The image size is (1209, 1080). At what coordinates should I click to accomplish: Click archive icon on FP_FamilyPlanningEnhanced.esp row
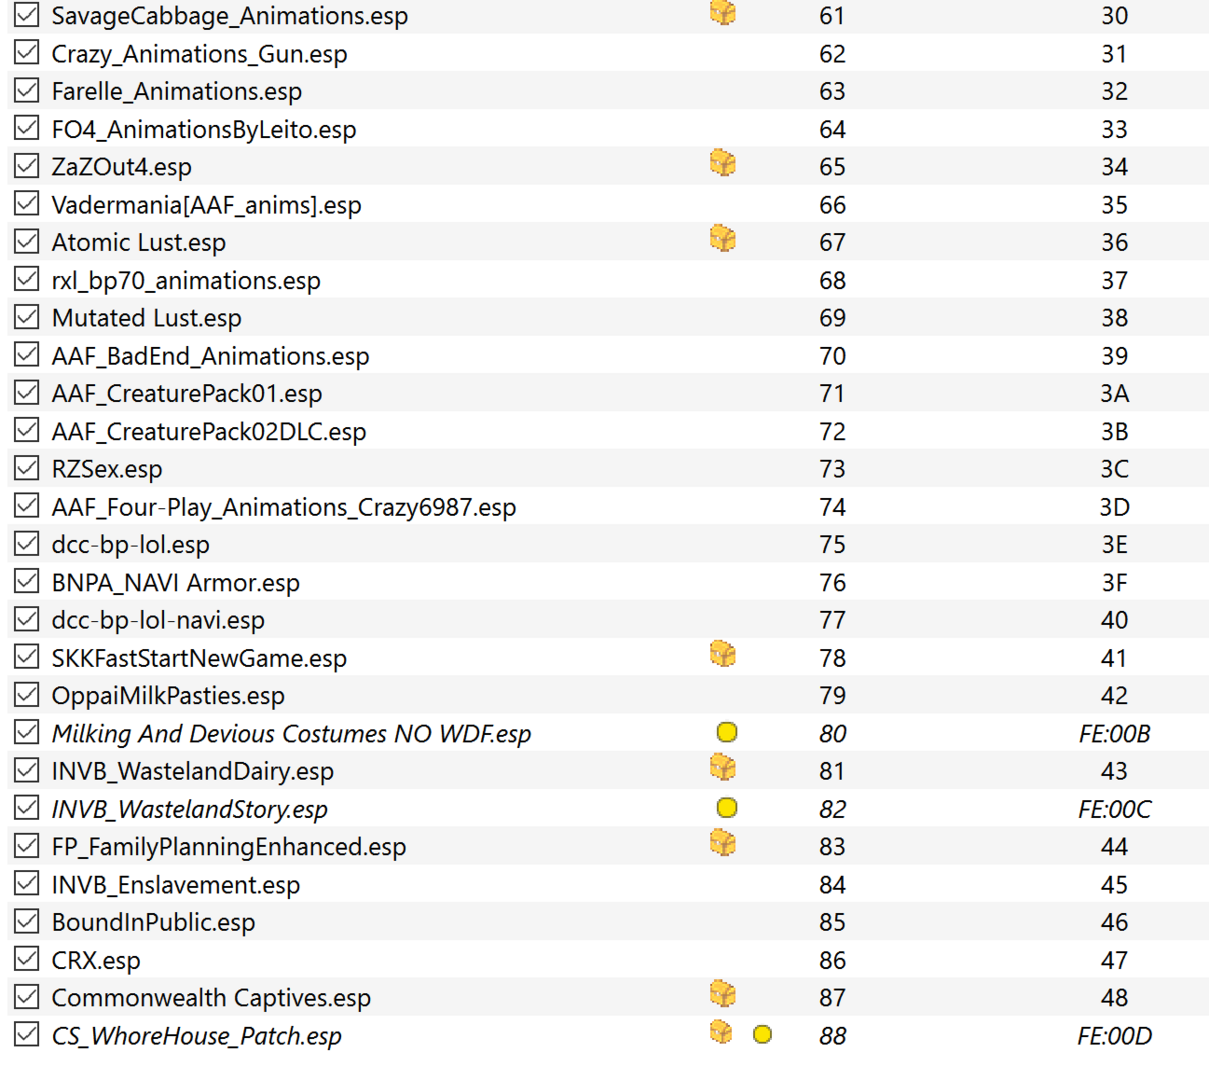[723, 844]
